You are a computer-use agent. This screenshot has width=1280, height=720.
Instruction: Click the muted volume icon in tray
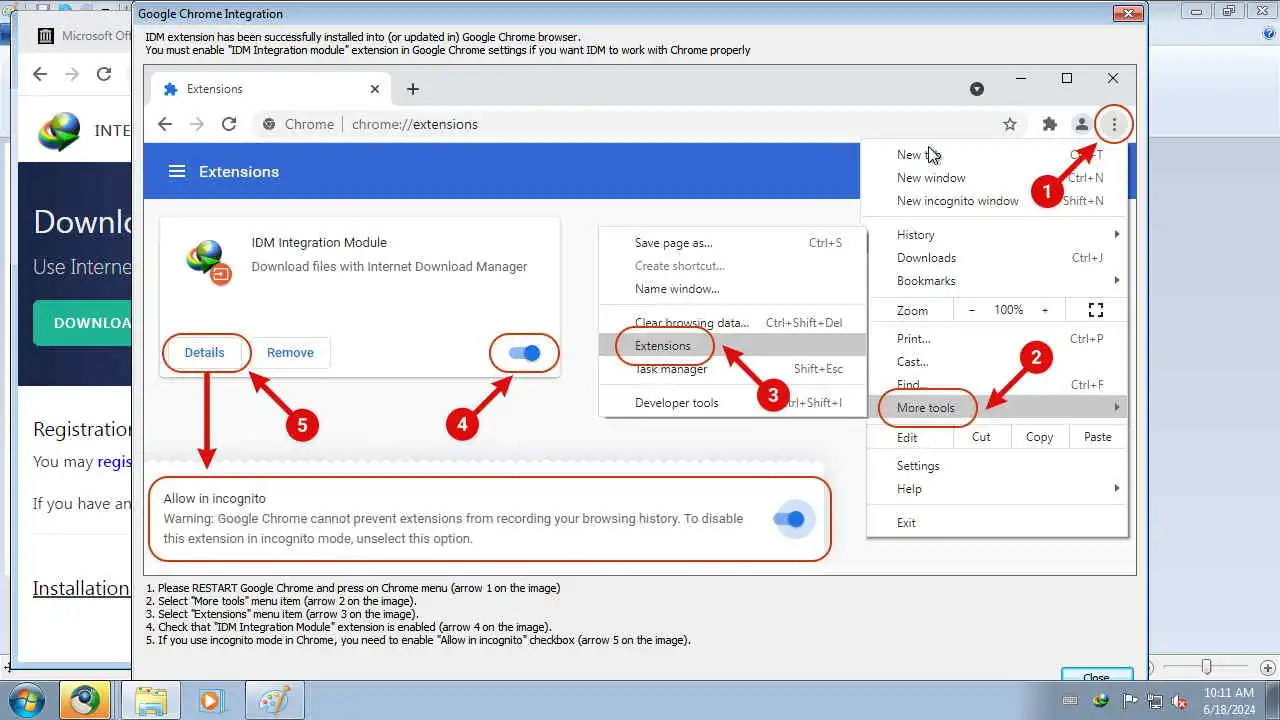point(1180,701)
